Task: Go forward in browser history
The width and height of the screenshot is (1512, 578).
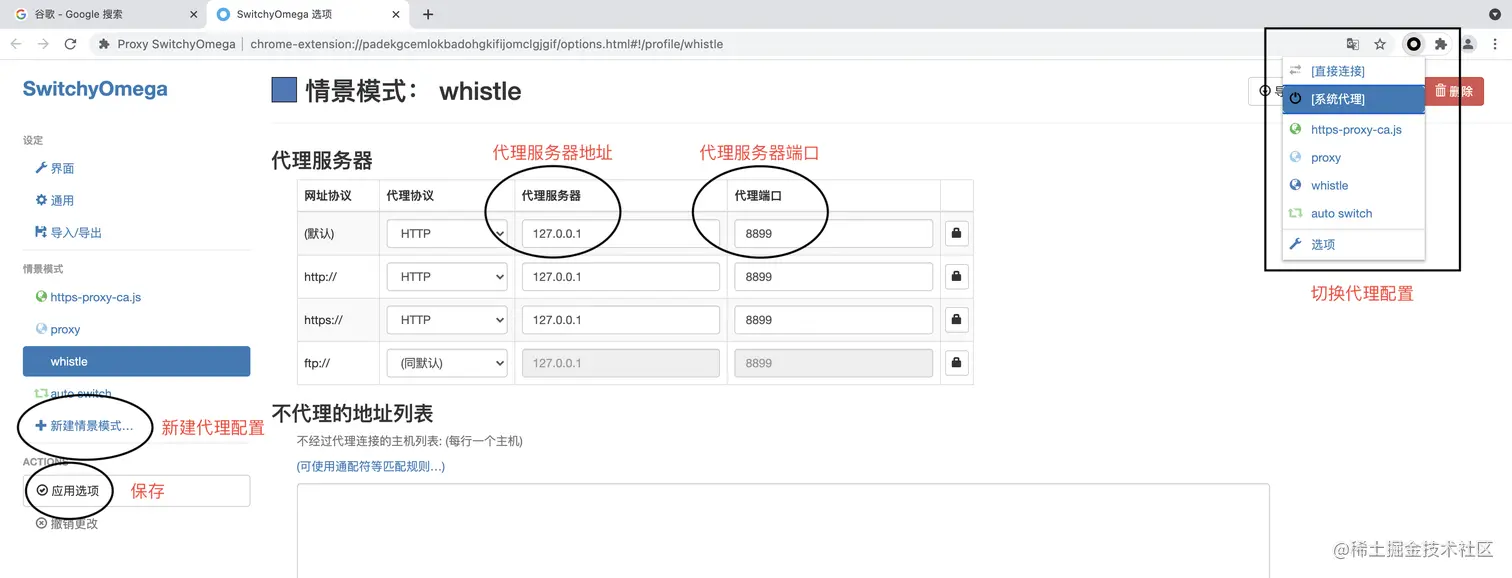Action: [x=43, y=44]
